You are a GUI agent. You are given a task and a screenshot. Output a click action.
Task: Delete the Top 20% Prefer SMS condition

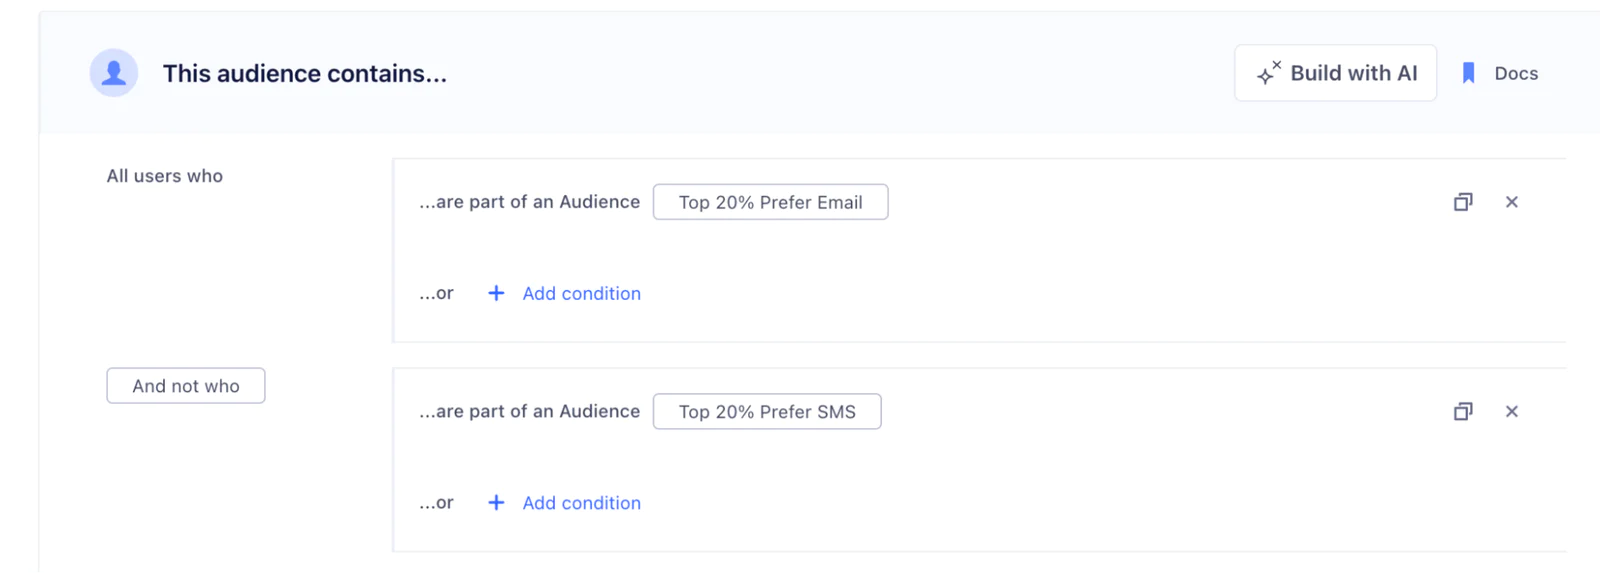click(1512, 412)
